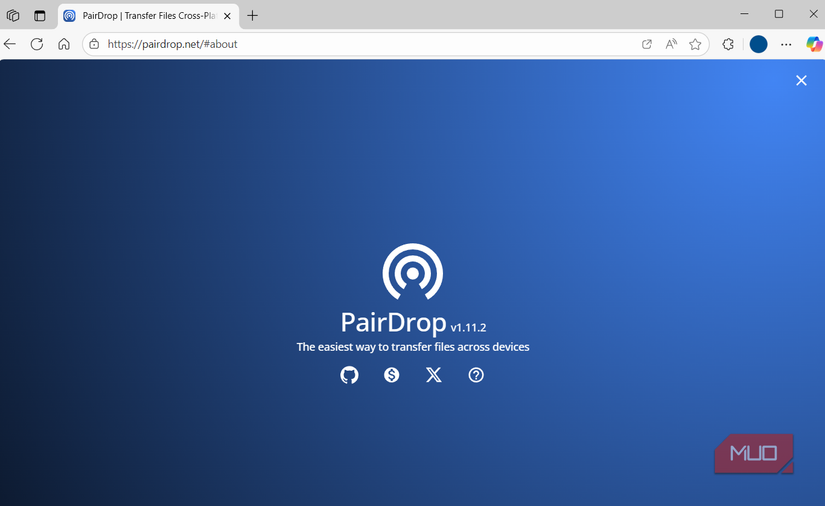Maximize the browser window
This screenshot has height=506, width=825.
779,14
